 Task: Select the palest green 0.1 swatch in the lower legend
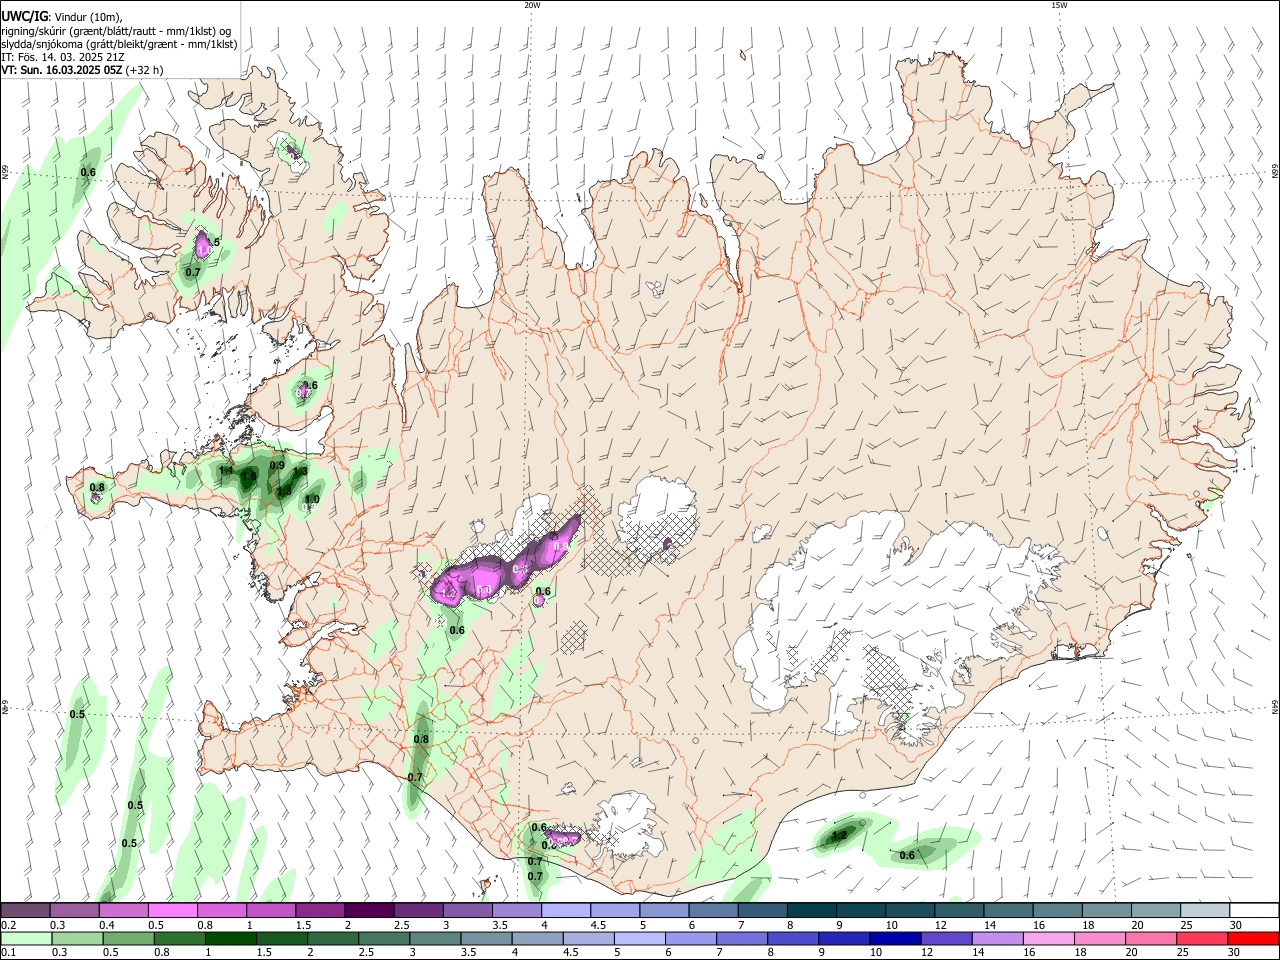(x=25, y=938)
